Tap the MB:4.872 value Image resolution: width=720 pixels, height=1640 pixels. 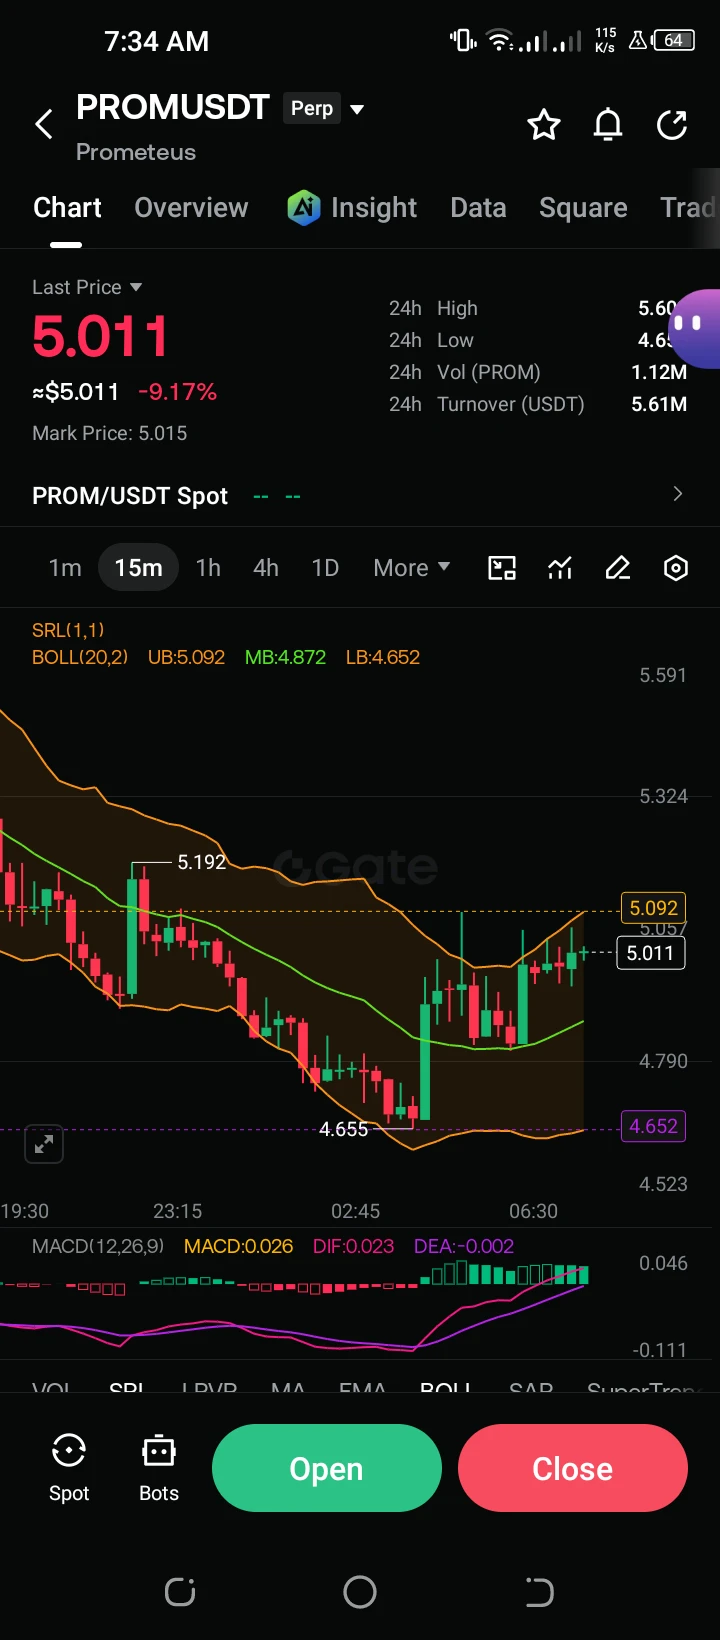click(x=285, y=657)
